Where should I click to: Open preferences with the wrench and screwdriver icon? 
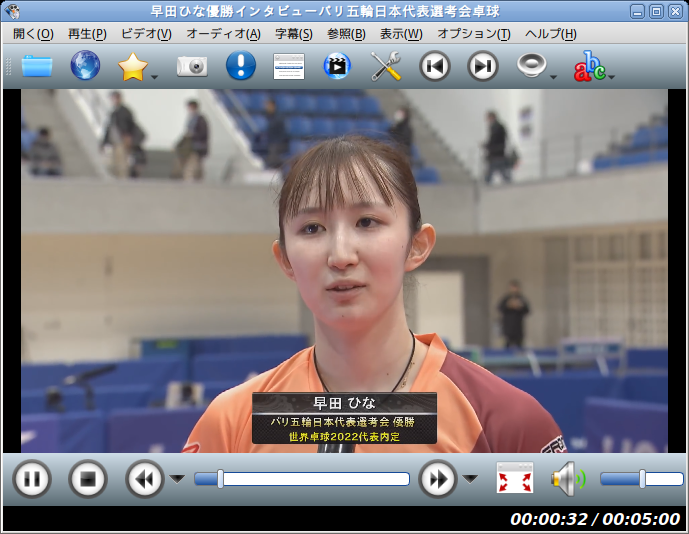[x=386, y=66]
